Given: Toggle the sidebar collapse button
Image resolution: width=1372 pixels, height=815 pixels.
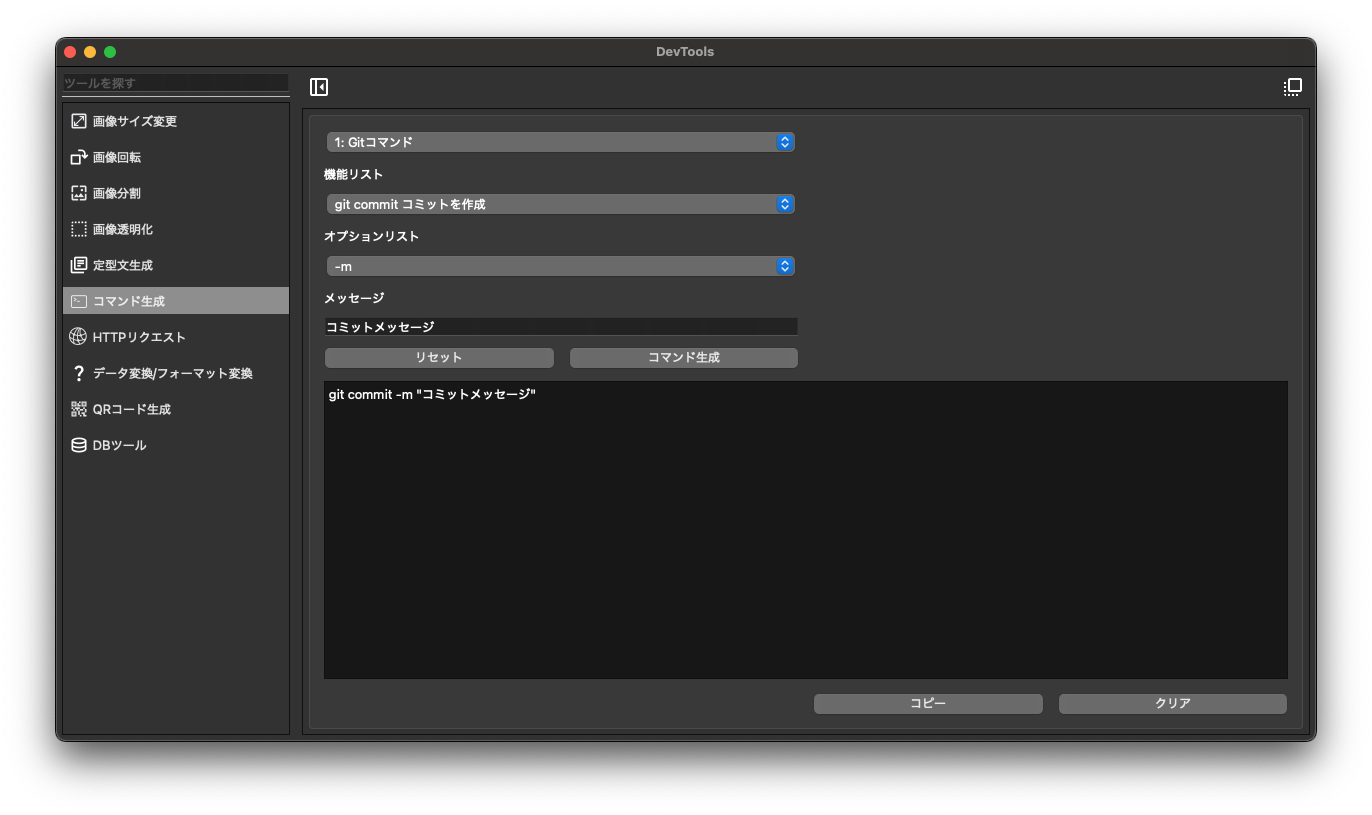Looking at the screenshot, I should (319, 87).
